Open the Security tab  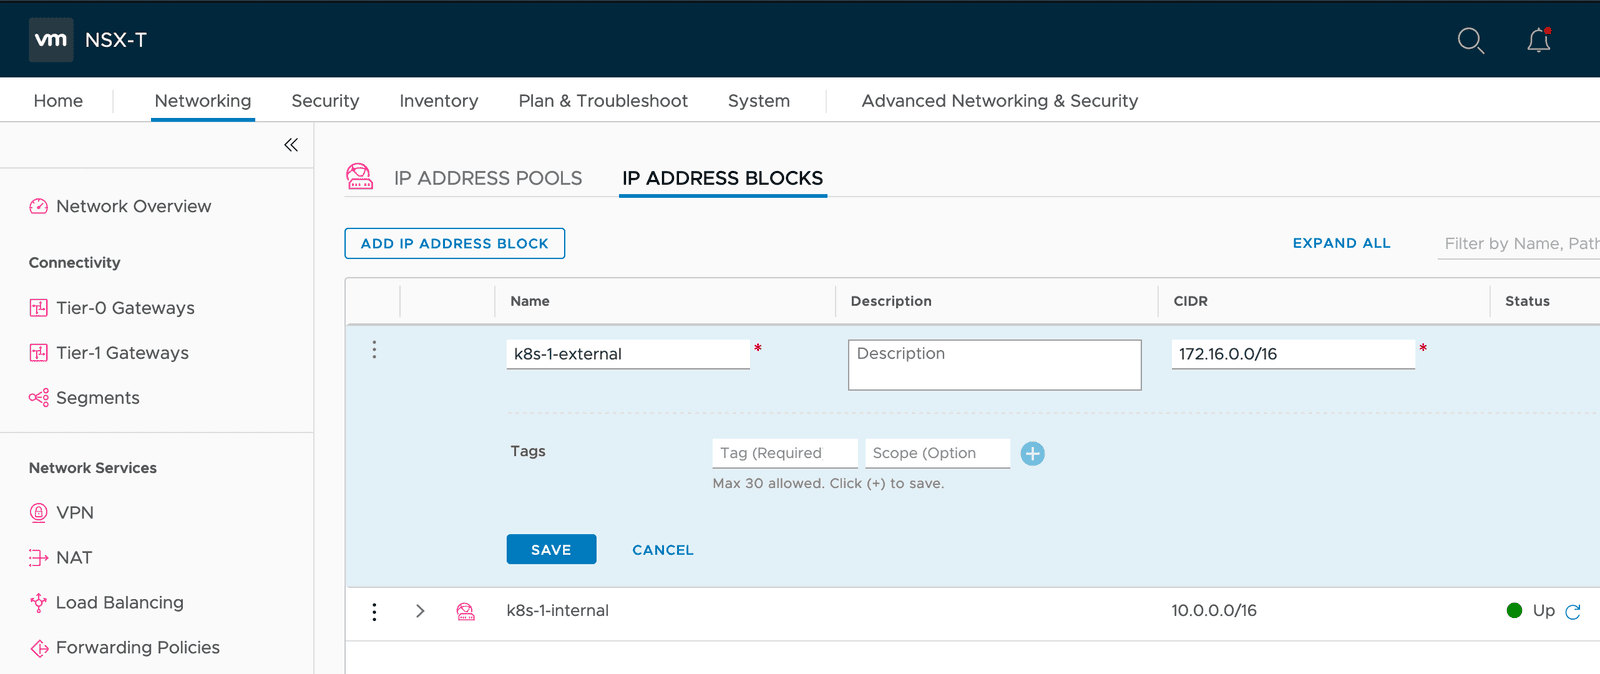325,101
